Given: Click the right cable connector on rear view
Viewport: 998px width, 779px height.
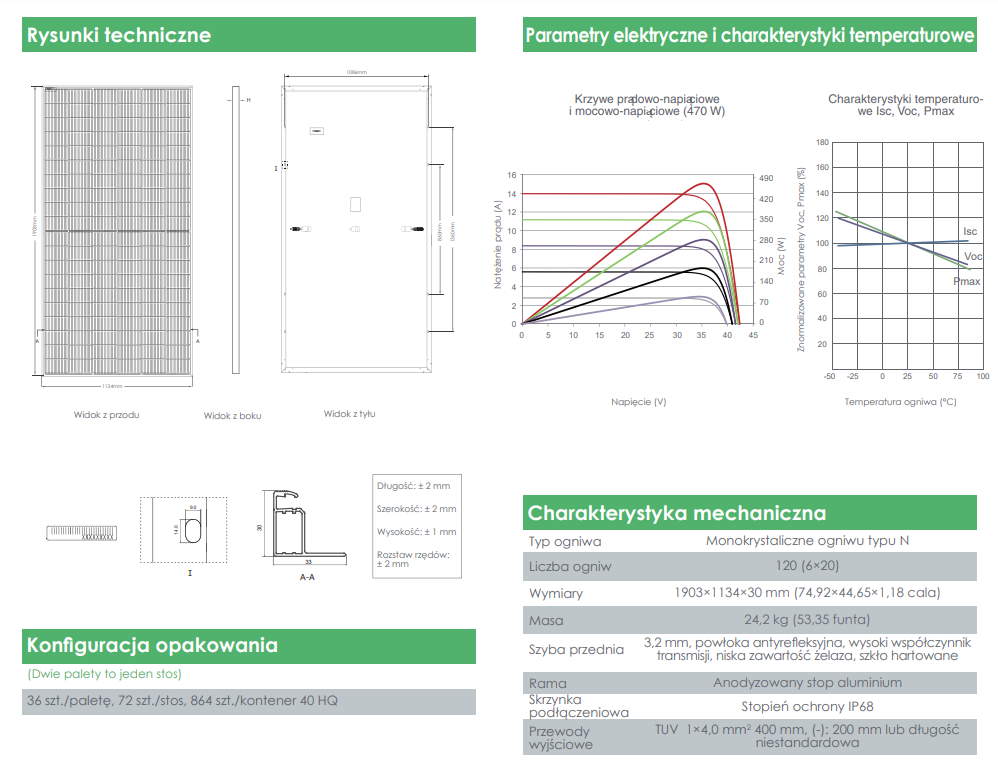Looking at the screenshot, I should tap(412, 229).
